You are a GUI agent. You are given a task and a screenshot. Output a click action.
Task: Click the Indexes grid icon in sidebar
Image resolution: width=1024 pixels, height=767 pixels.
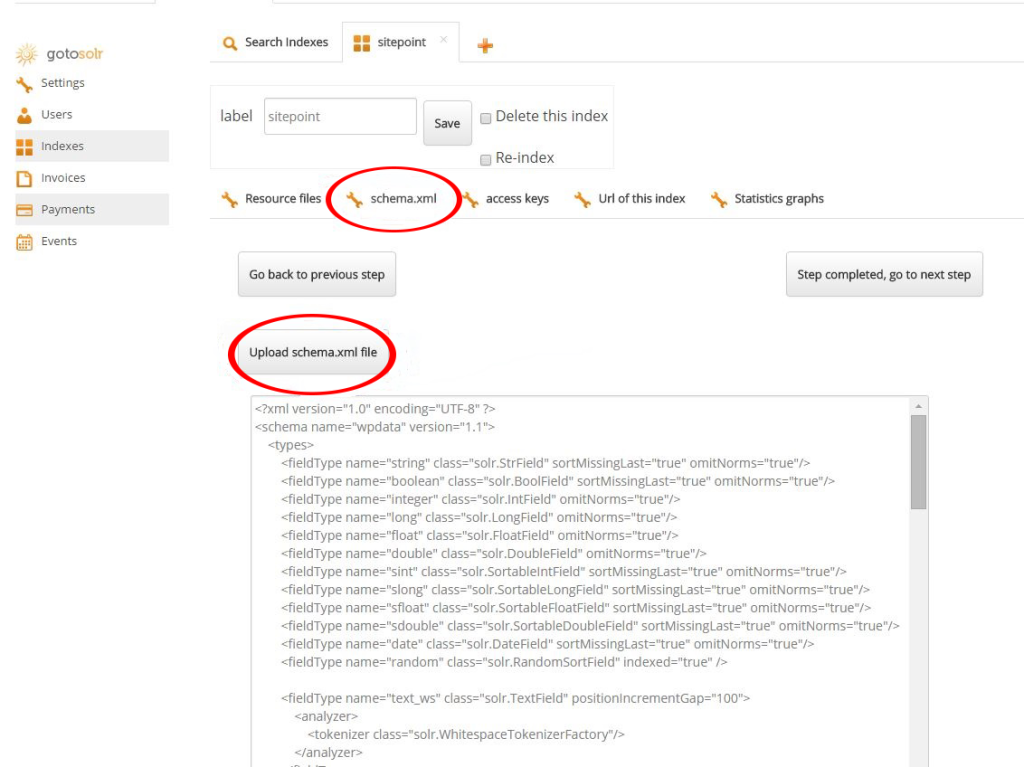pos(24,147)
